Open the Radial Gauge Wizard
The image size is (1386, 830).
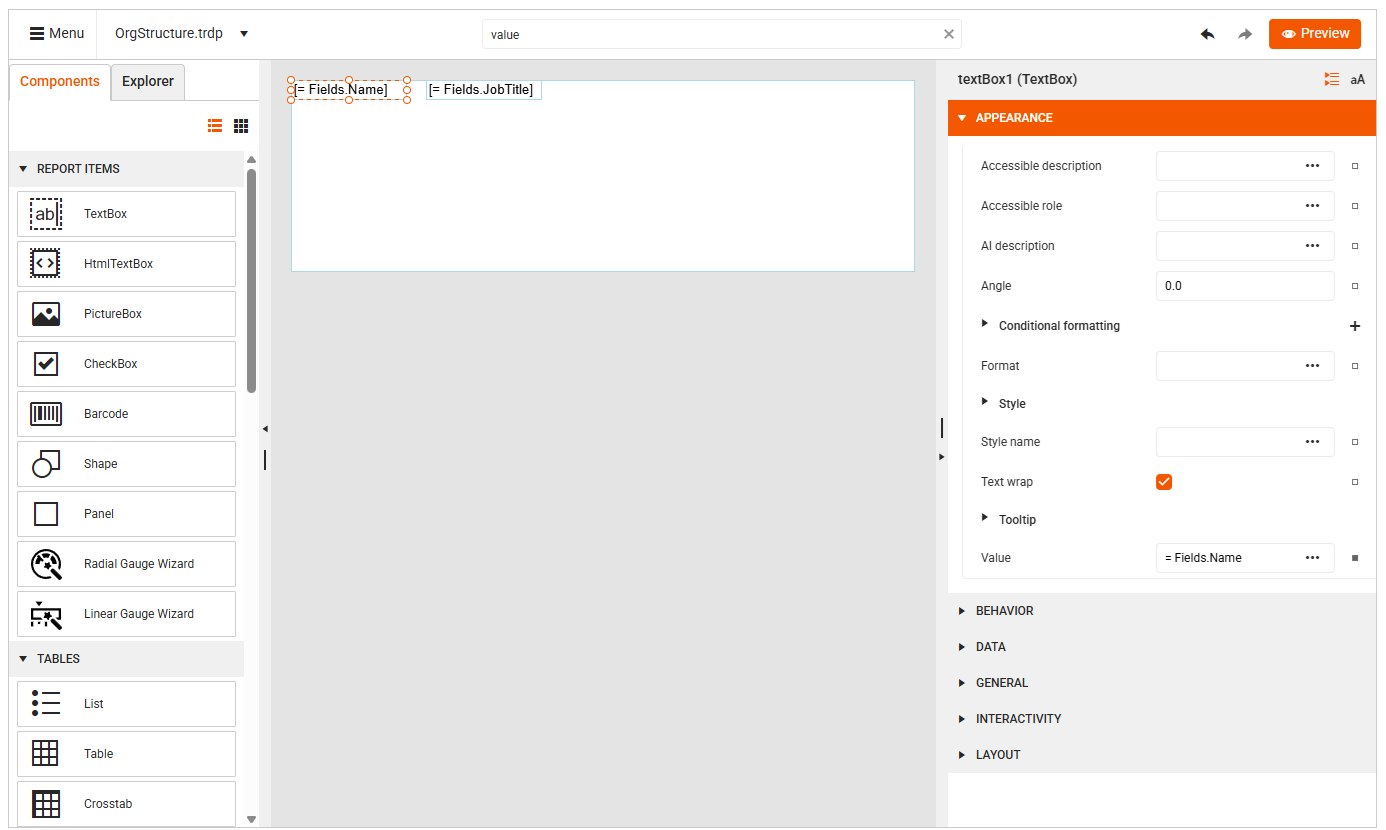126,563
